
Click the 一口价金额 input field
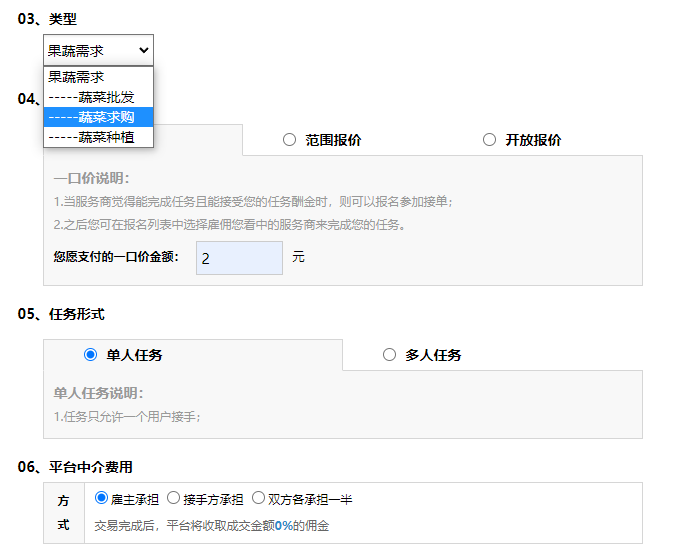click(239, 258)
